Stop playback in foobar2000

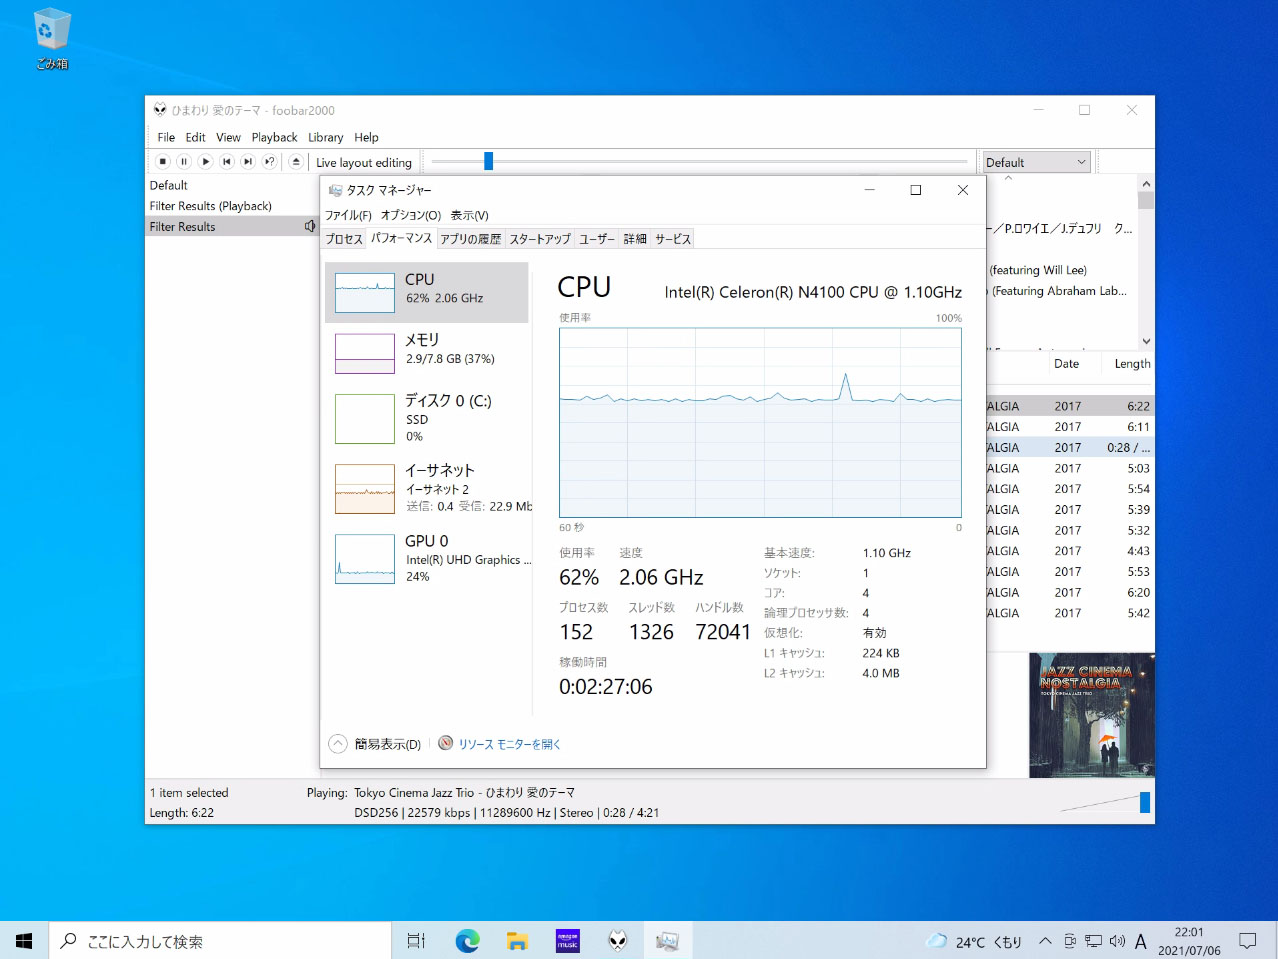click(x=162, y=161)
